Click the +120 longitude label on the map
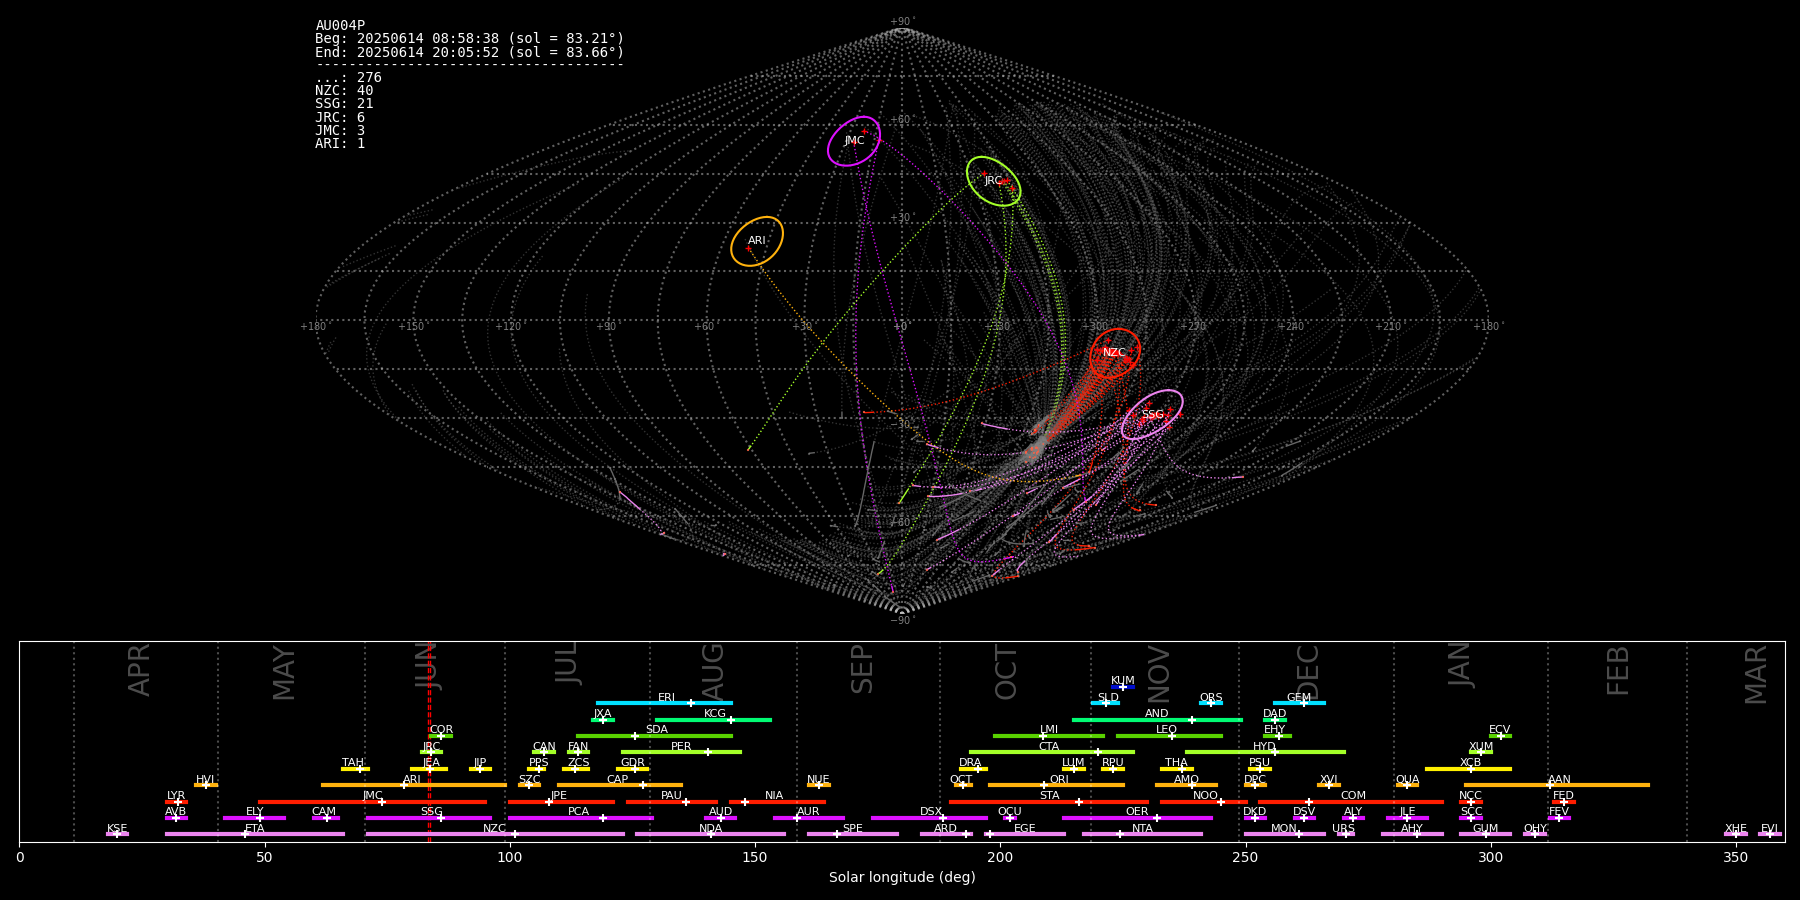This screenshot has width=1800, height=900. (508, 326)
